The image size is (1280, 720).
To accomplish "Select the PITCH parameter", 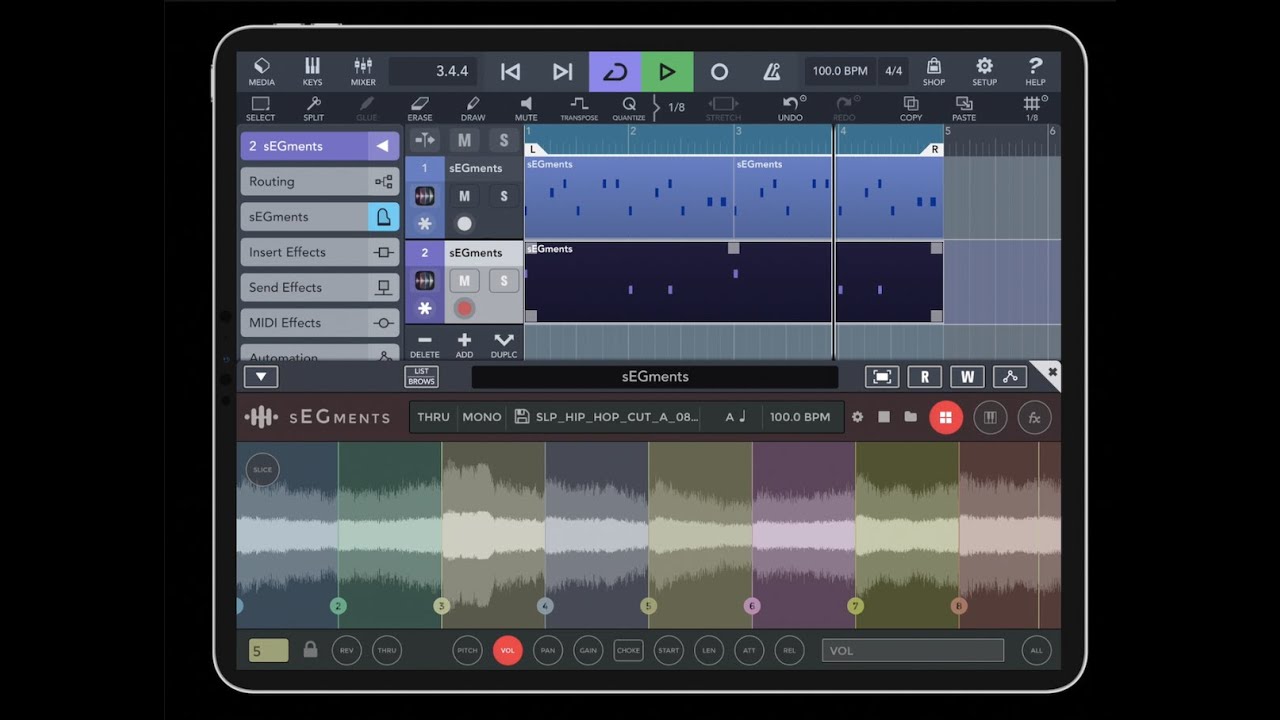I will (x=467, y=650).
